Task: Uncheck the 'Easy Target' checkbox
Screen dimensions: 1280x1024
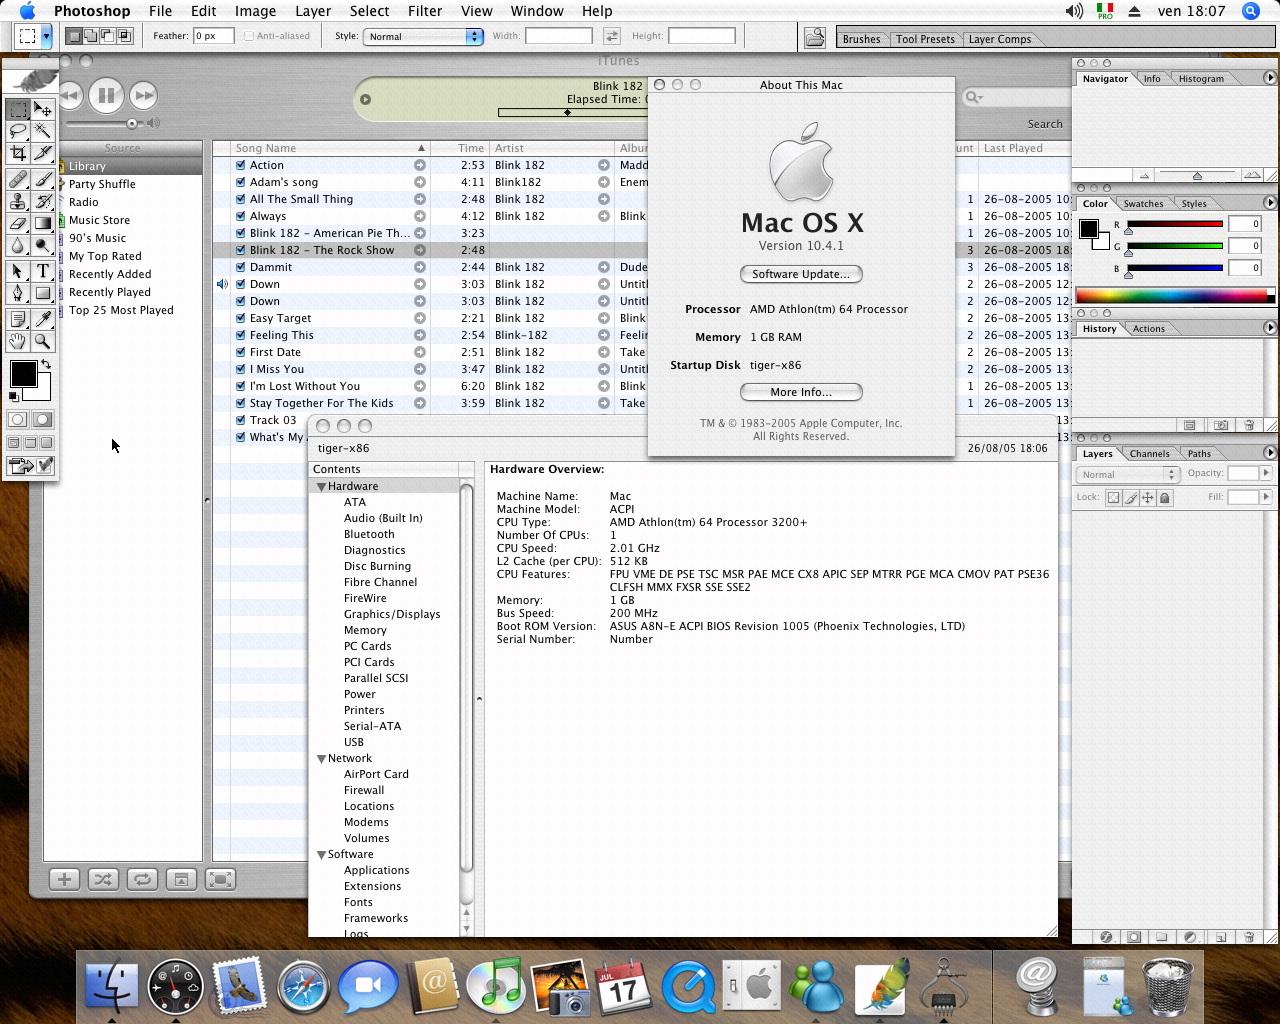Action: click(241, 318)
